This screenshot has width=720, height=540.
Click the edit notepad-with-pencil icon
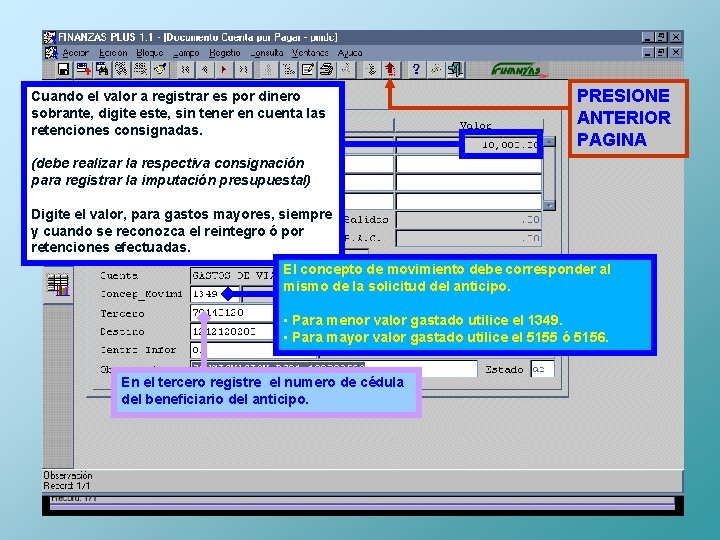click(x=307, y=69)
